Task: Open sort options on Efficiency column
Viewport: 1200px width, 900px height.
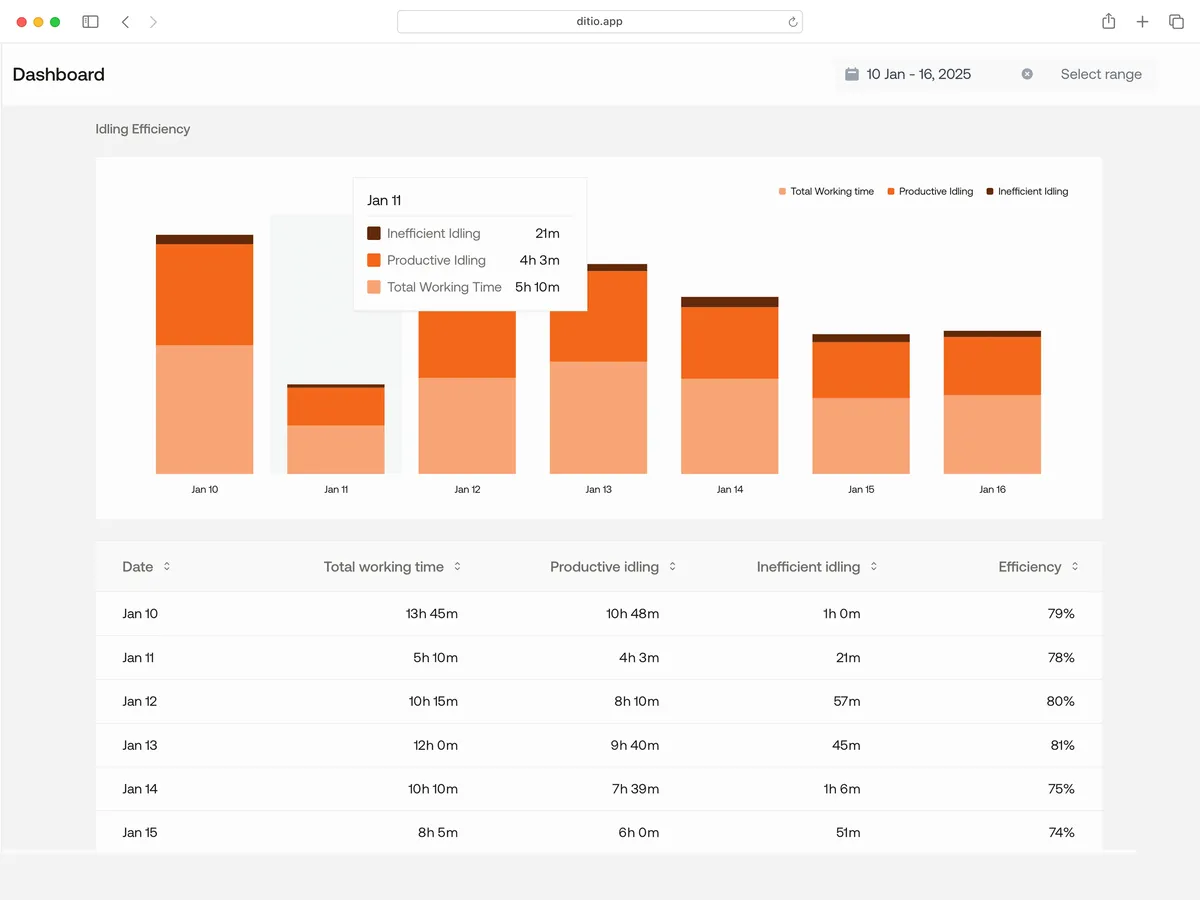Action: [1075, 566]
